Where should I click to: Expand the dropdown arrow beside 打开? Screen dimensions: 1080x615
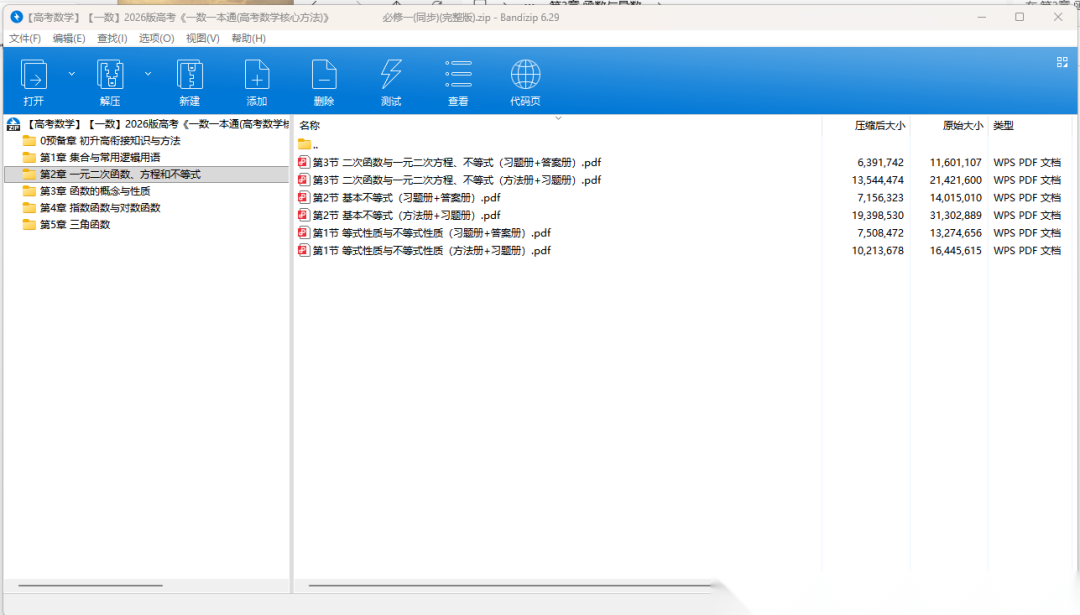point(71,73)
